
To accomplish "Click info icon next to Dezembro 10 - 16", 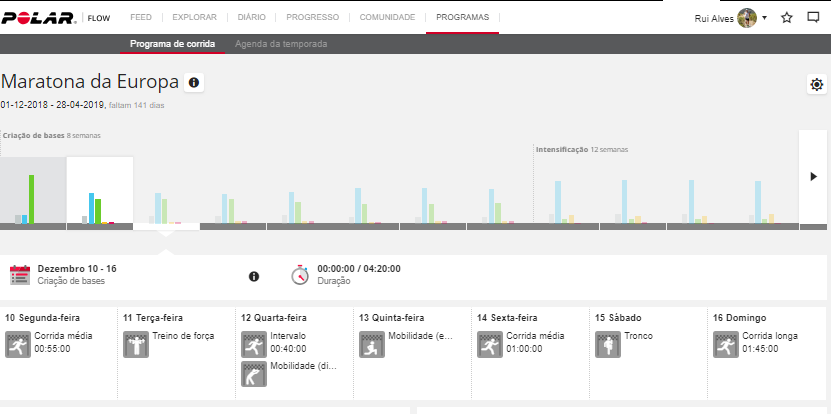I will click(x=254, y=276).
